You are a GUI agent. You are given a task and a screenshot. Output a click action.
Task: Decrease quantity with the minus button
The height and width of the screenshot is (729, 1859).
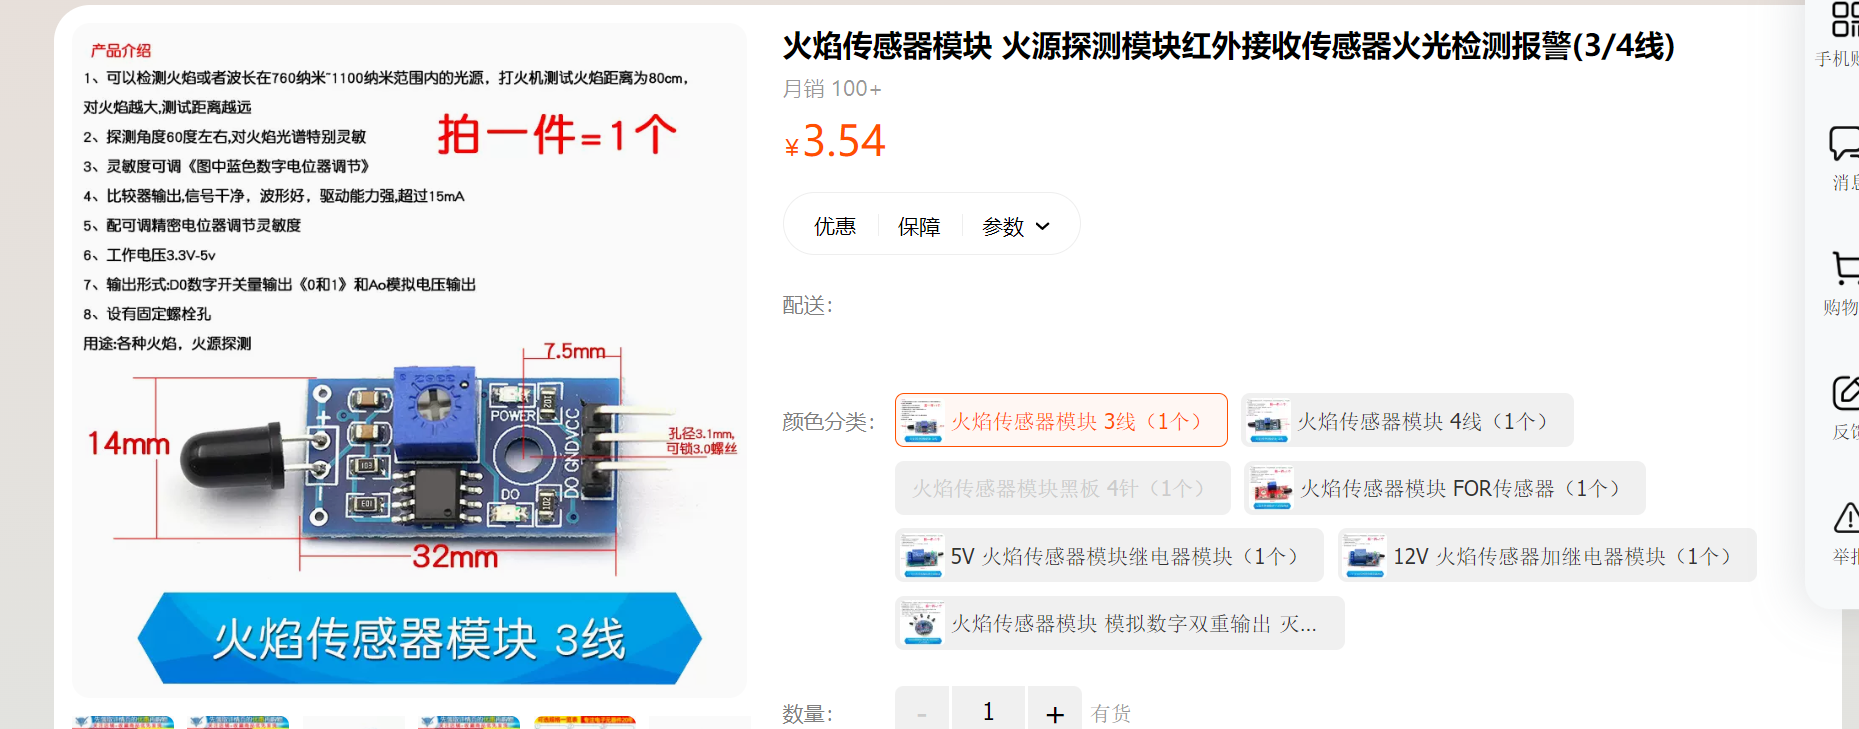922,713
